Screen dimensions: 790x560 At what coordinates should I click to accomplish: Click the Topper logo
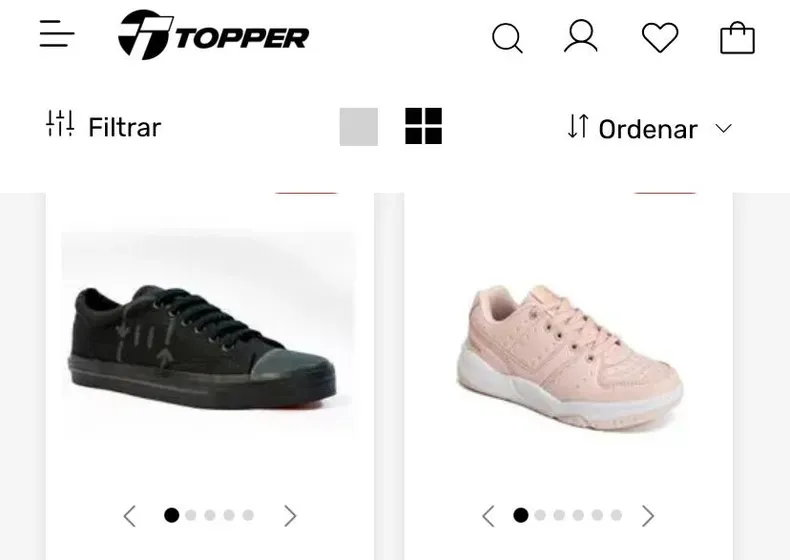(x=213, y=35)
